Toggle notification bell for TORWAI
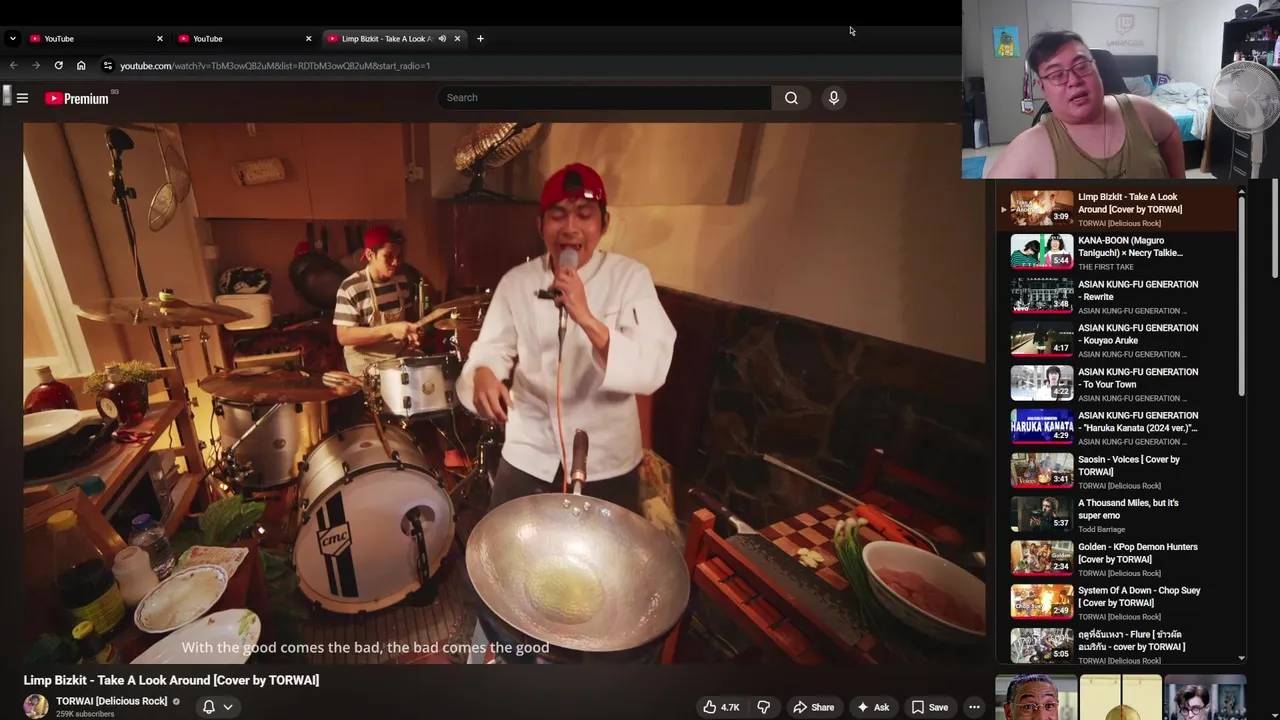The width and height of the screenshot is (1280, 720). [x=209, y=707]
